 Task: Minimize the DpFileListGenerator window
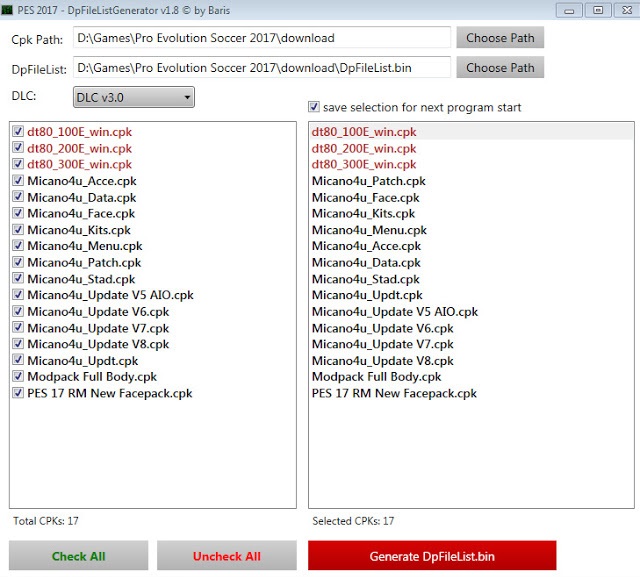click(x=569, y=10)
